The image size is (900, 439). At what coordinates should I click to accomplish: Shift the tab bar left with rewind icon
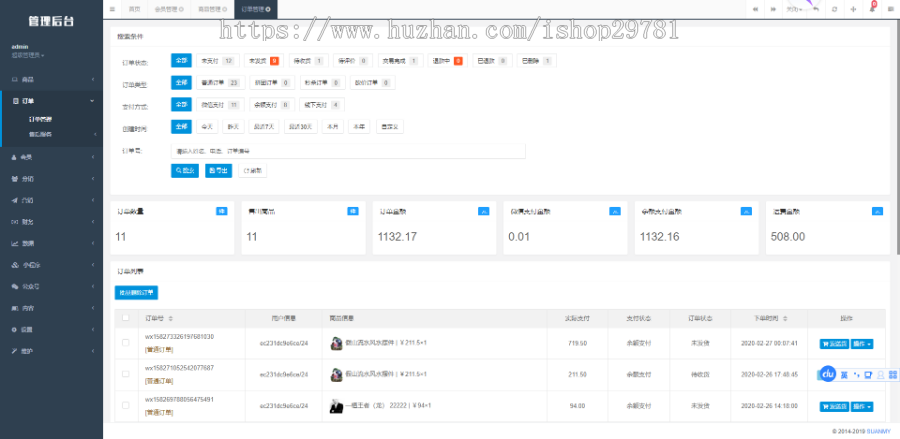(x=756, y=9)
